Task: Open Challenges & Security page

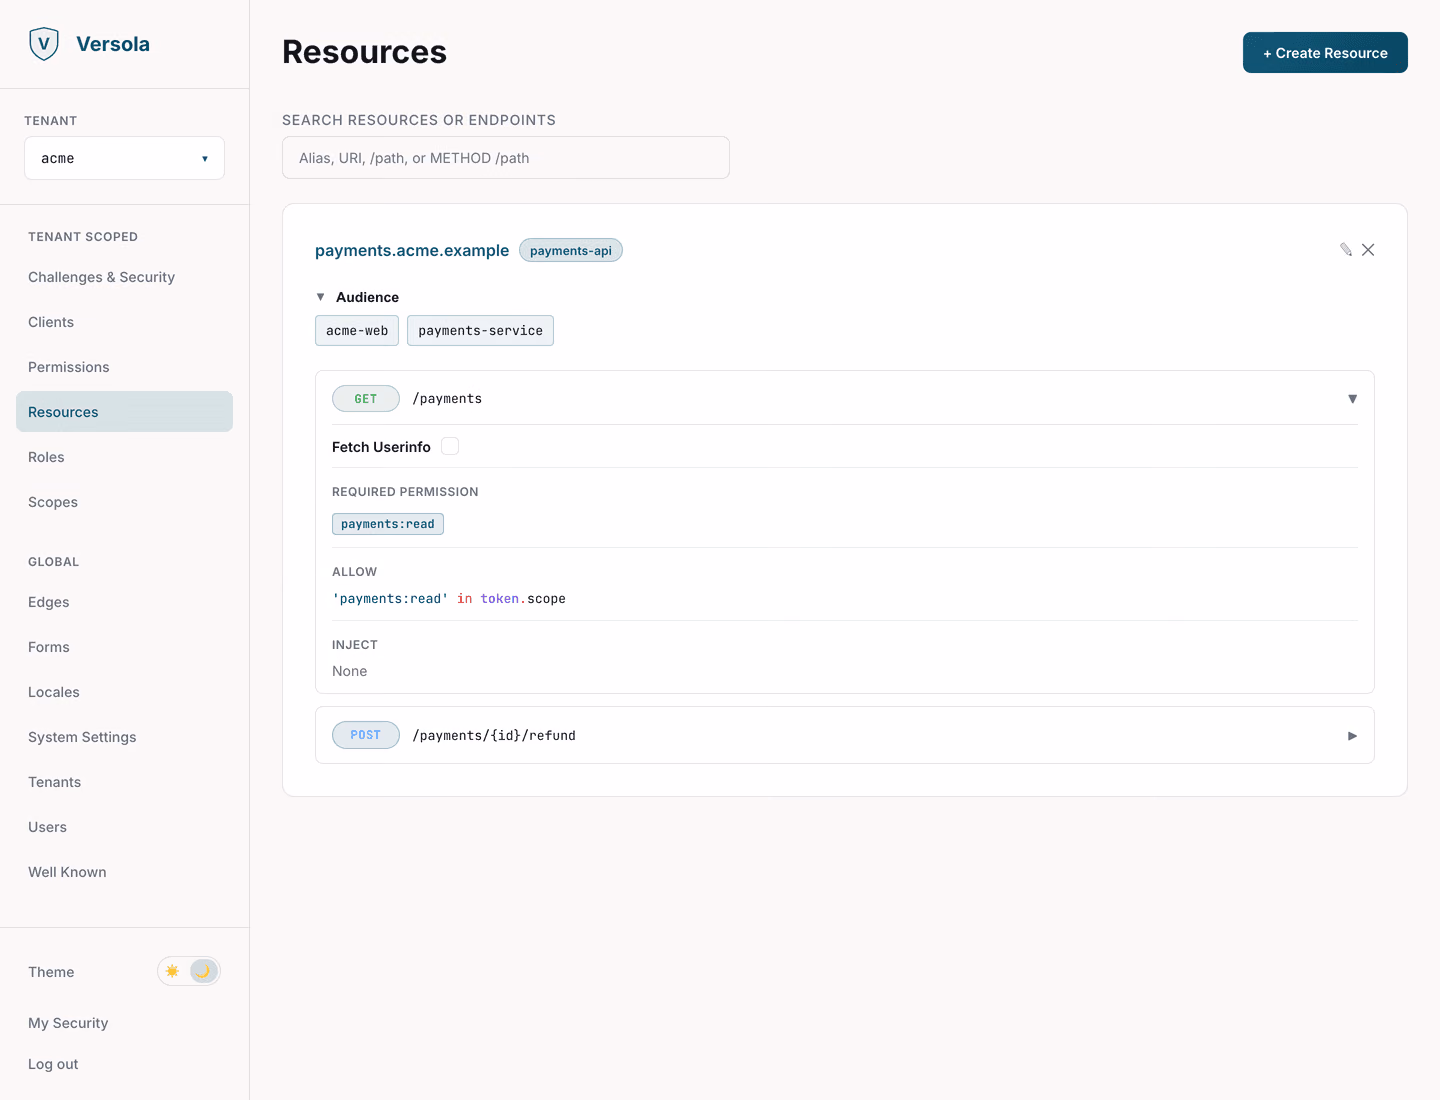Action: click(101, 277)
